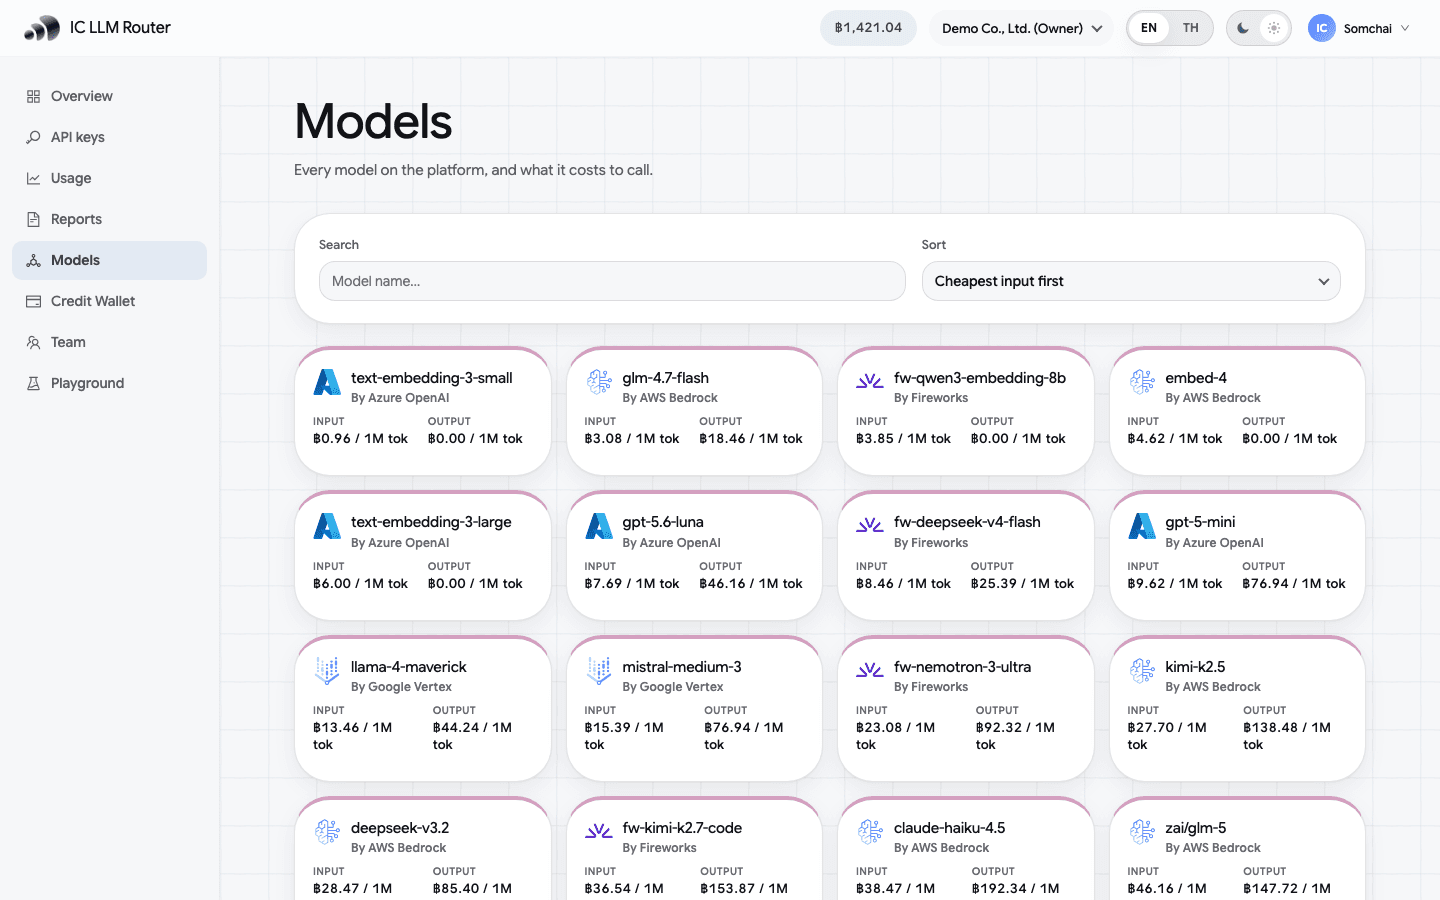
Task: Click the API keys key icon
Action: pyautogui.click(x=33, y=137)
